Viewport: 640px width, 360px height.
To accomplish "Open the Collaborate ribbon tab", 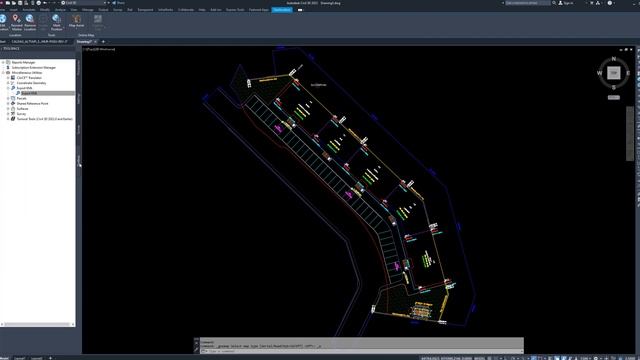I will point(186,9).
